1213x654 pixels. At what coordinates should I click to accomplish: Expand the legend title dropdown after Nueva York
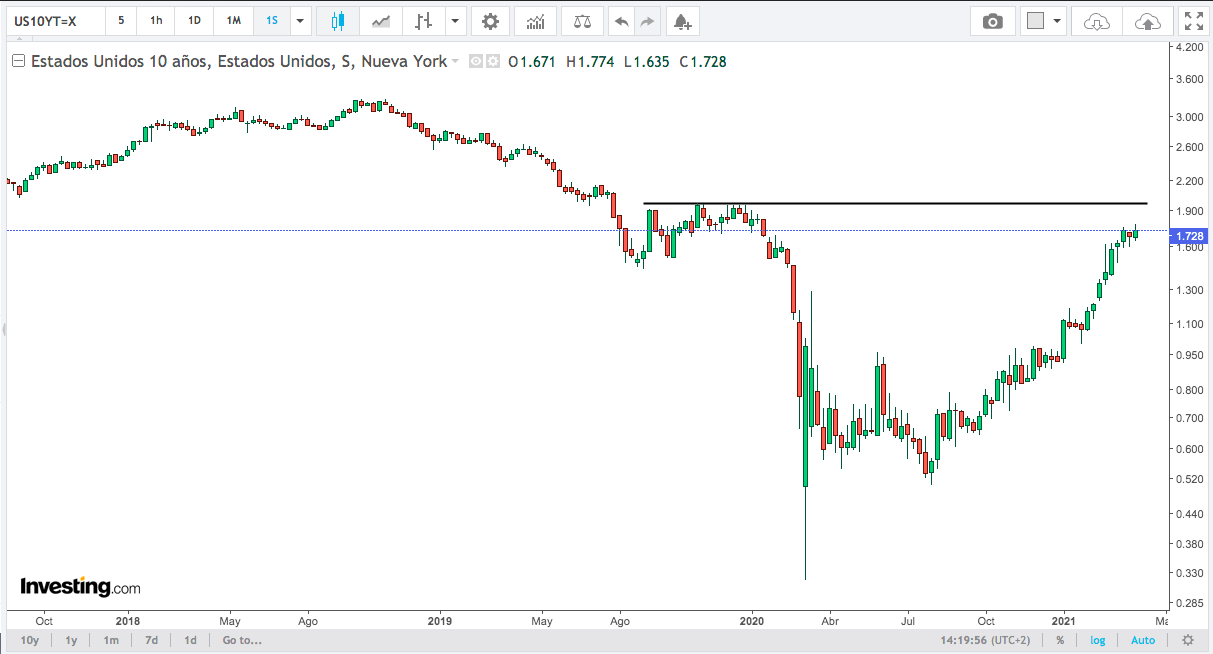coord(456,62)
